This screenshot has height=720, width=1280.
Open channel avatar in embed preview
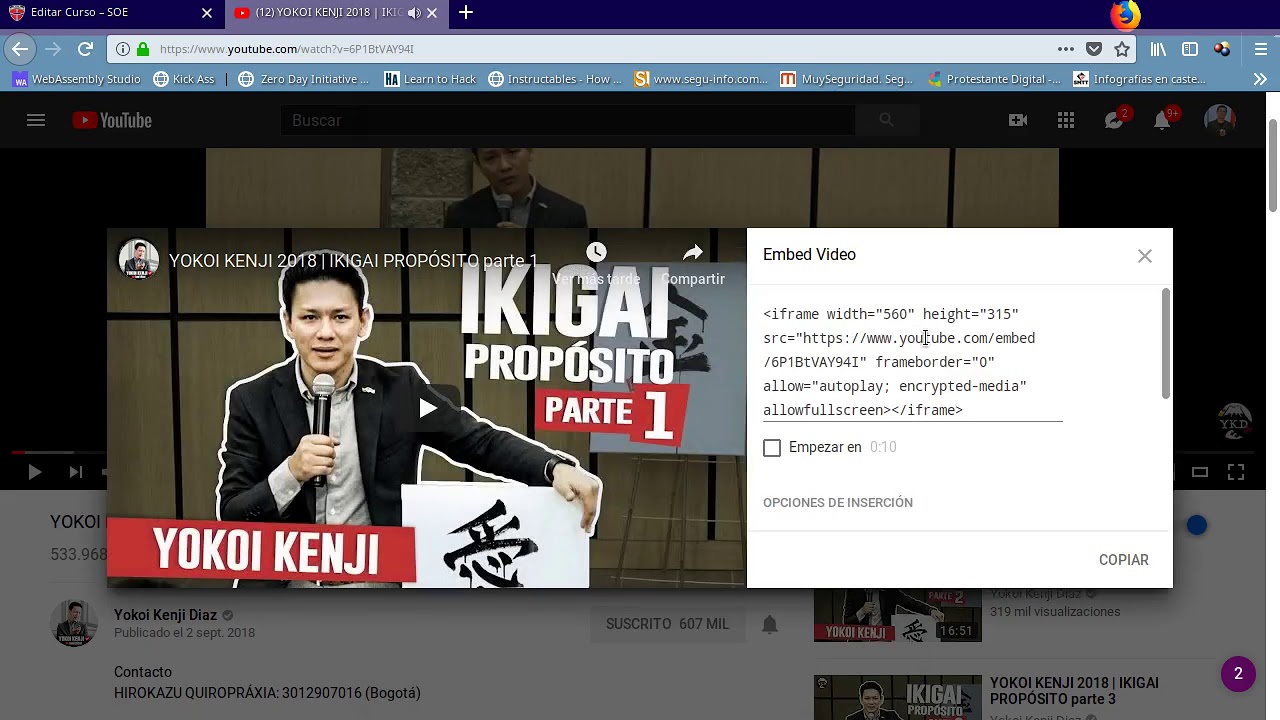tap(138, 259)
